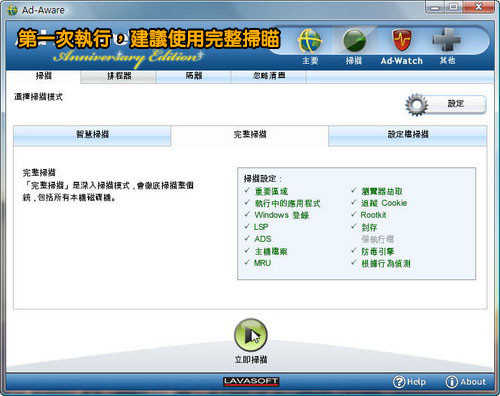Minimize the Ad-Aware window
Viewport: 500px width, 396px height.
coord(435,7)
